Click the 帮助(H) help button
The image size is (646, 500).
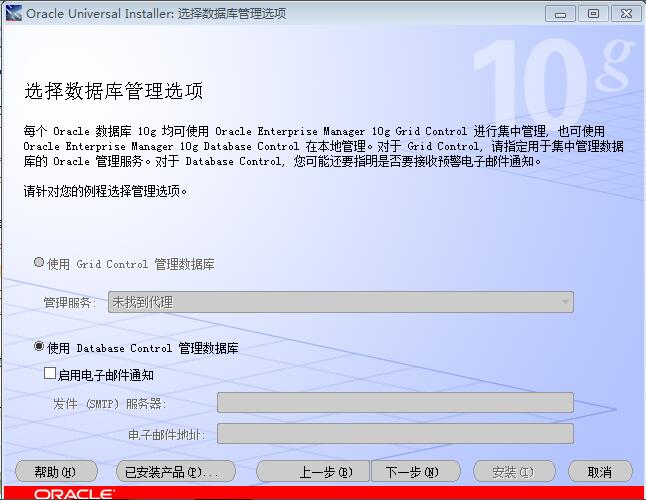tap(56, 472)
